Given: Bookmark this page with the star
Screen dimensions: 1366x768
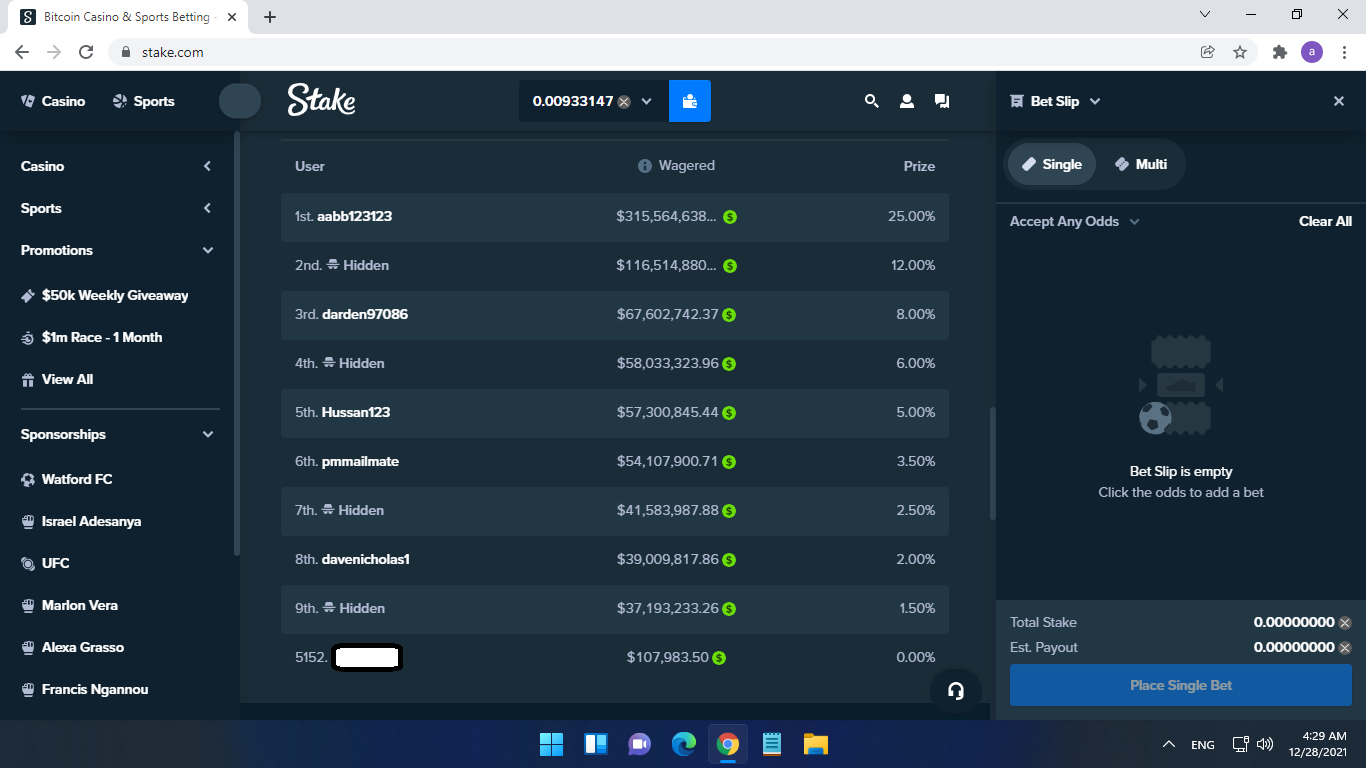Looking at the screenshot, I should pos(1240,52).
